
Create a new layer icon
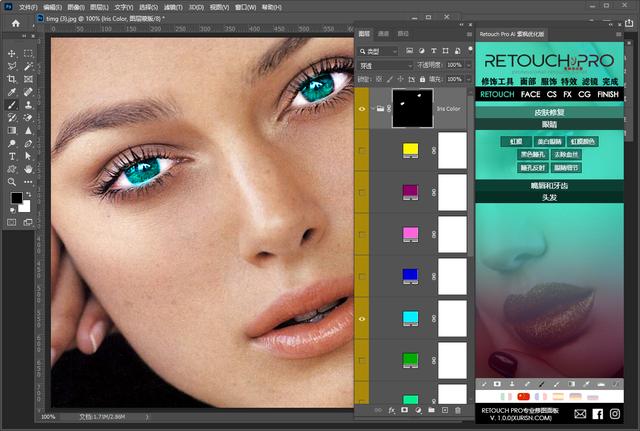444,410
